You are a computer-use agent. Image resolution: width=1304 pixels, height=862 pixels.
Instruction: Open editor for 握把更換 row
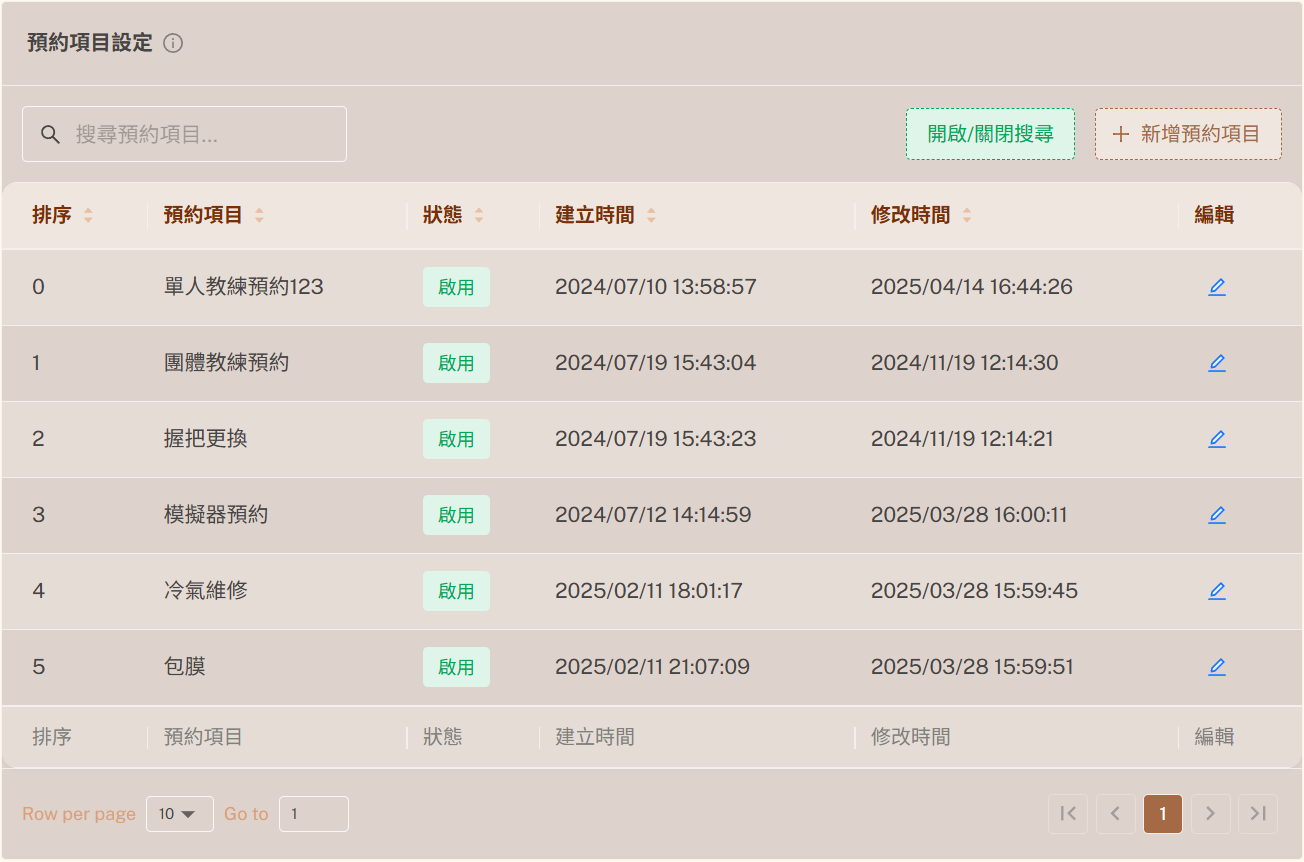point(1216,439)
